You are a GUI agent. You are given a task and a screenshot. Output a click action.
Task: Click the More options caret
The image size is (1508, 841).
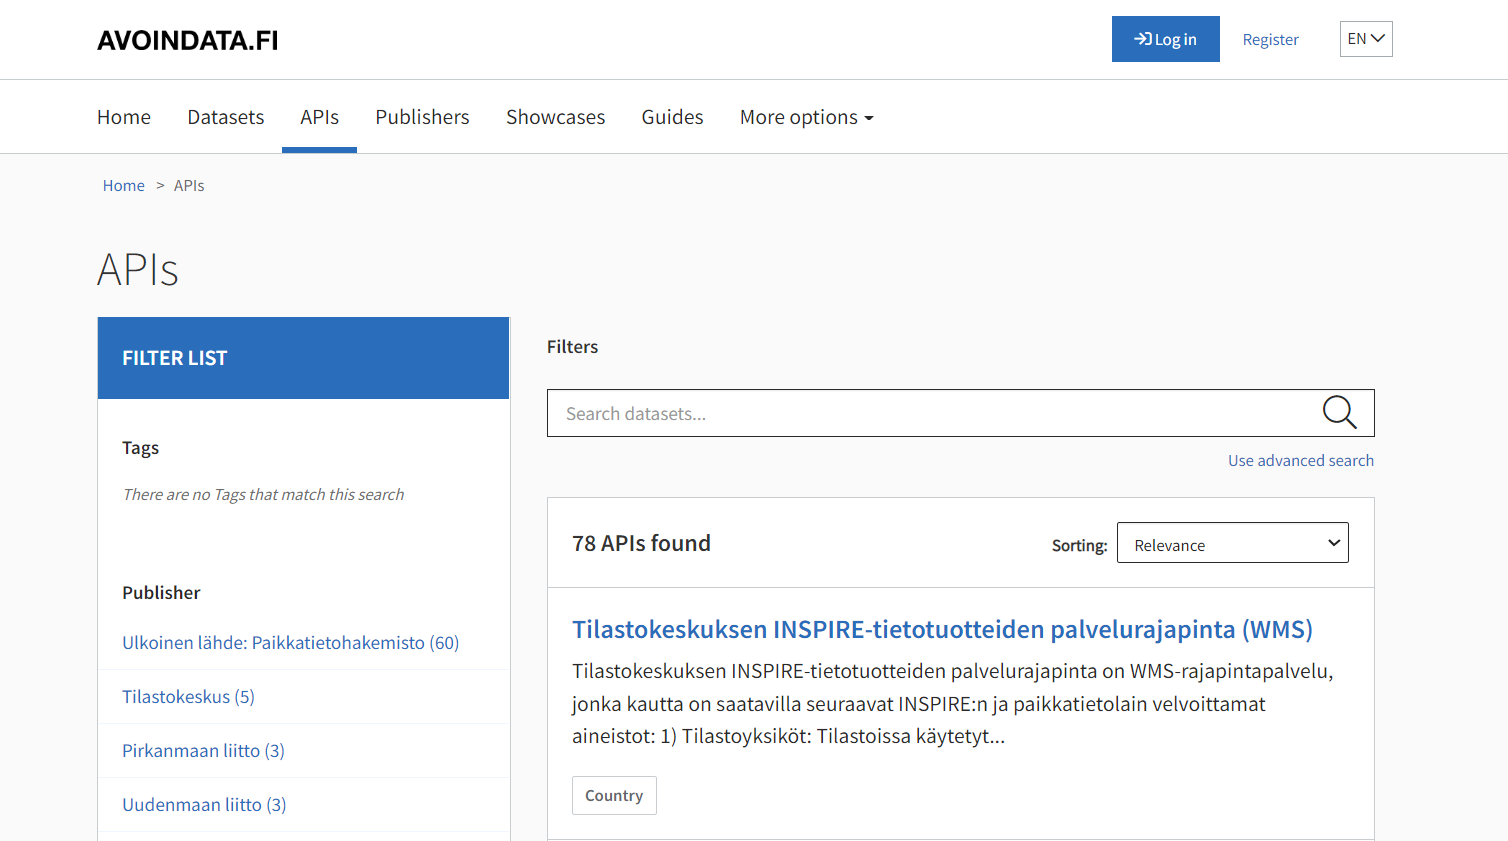[868, 117]
